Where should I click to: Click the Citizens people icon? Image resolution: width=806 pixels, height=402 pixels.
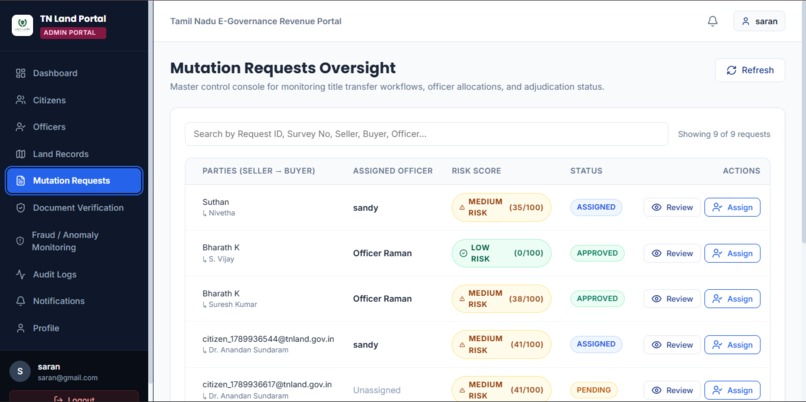(x=21, y=100)
